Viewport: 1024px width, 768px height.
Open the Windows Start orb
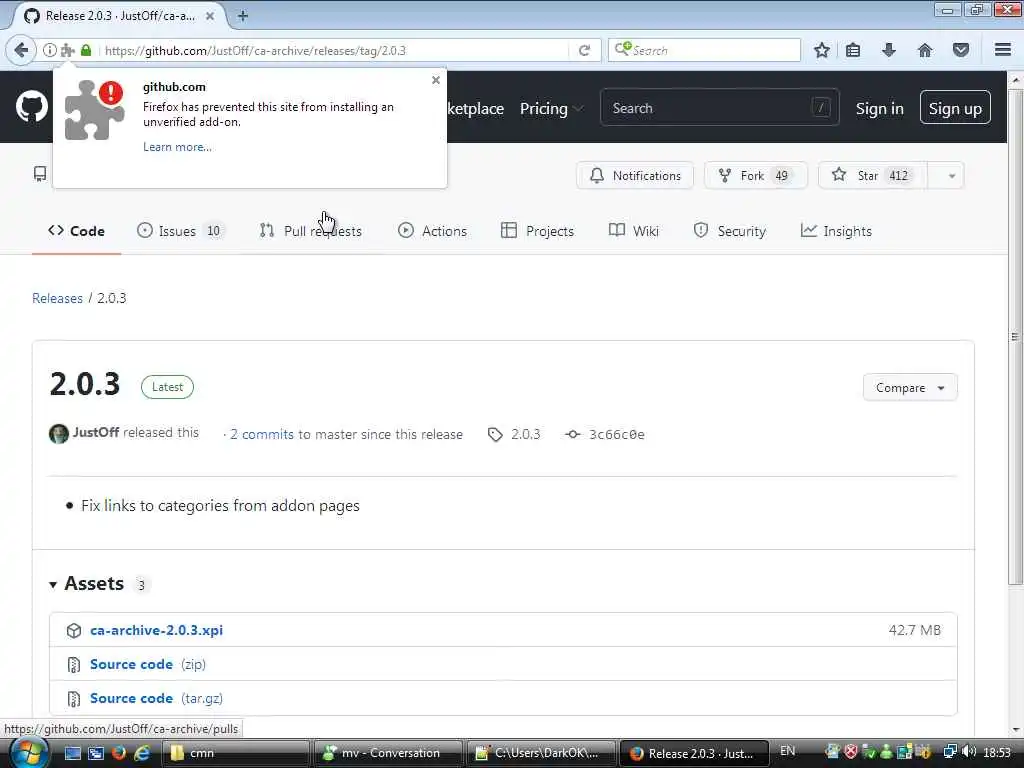pos(27,752)
